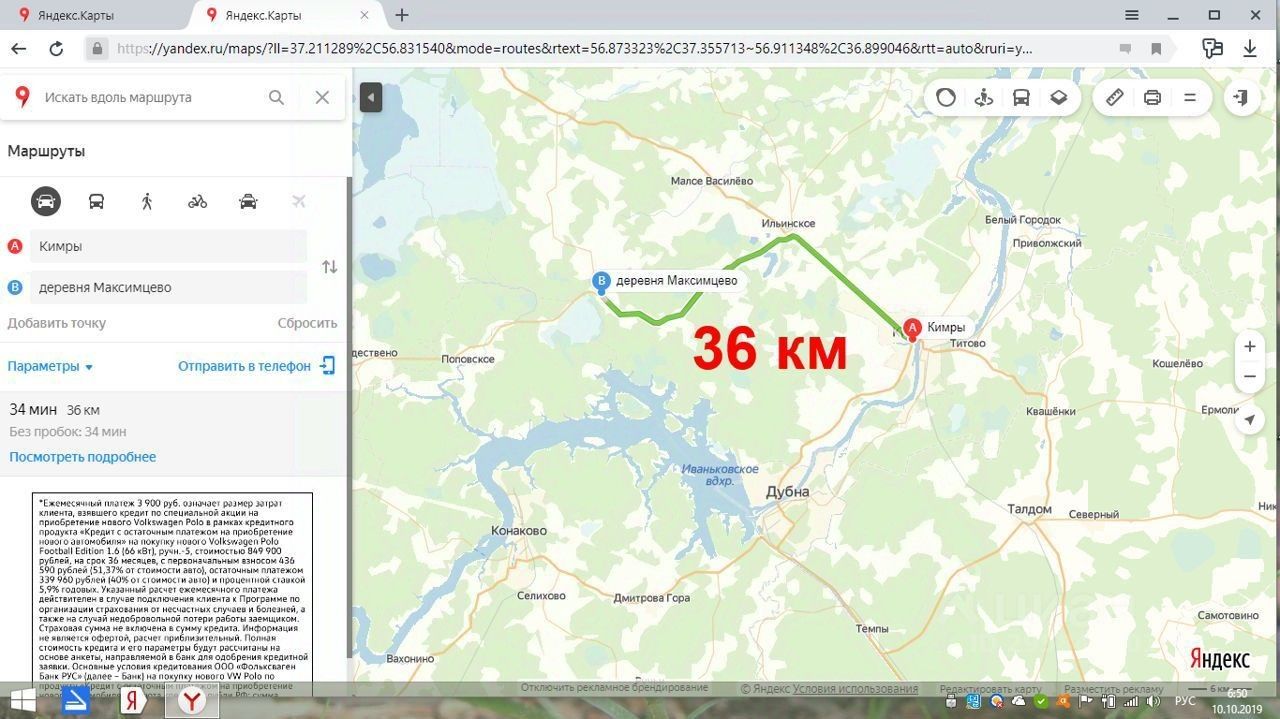Image resolution: width=1280 pixels, height=719 pixels.
Task: Bookmark this page
Action: [1156, 48]
